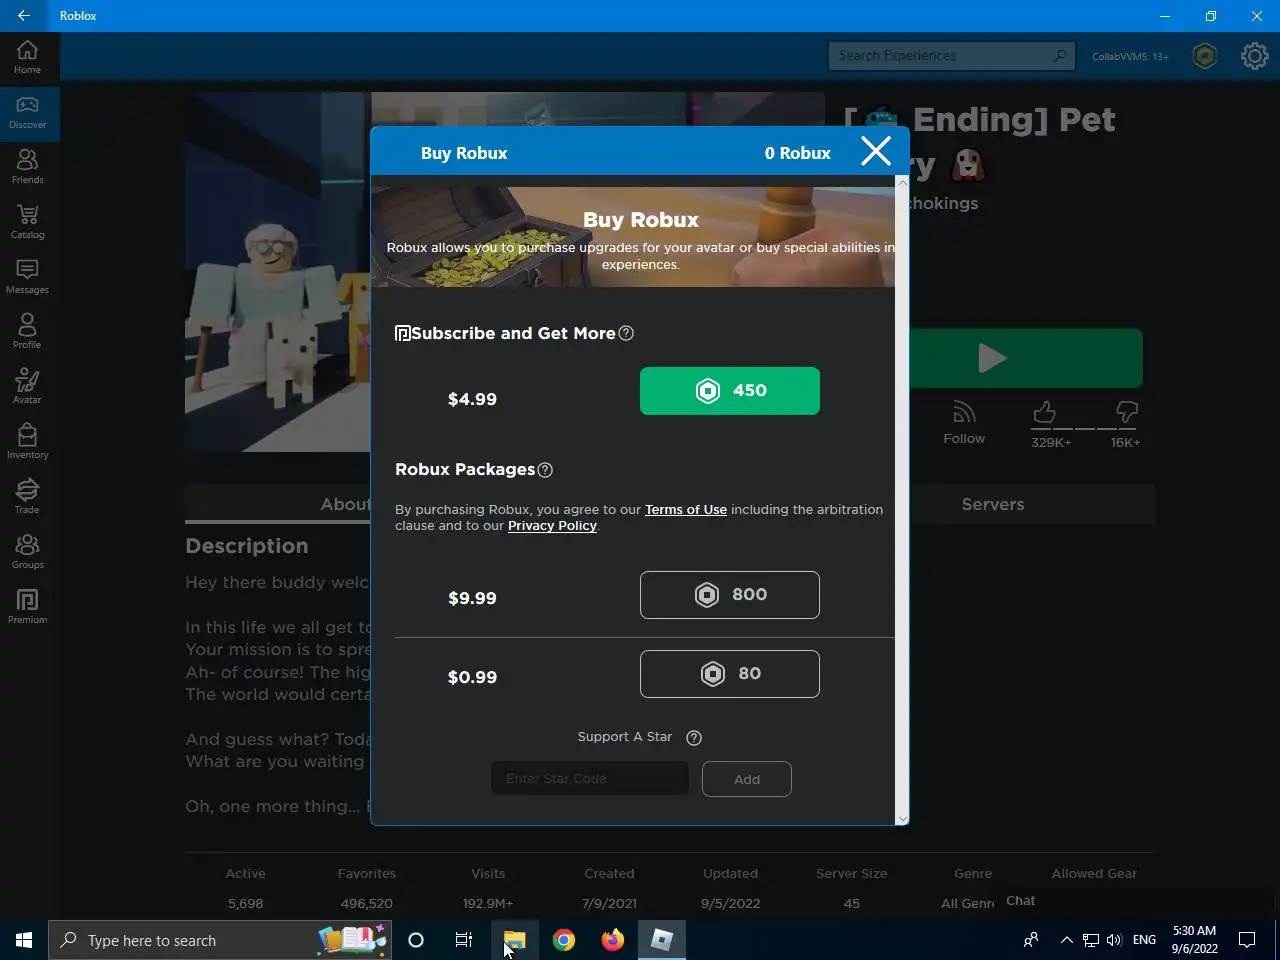The image size is (1280, 960).
Task: Follow the experience
Action: coord(964,423)
